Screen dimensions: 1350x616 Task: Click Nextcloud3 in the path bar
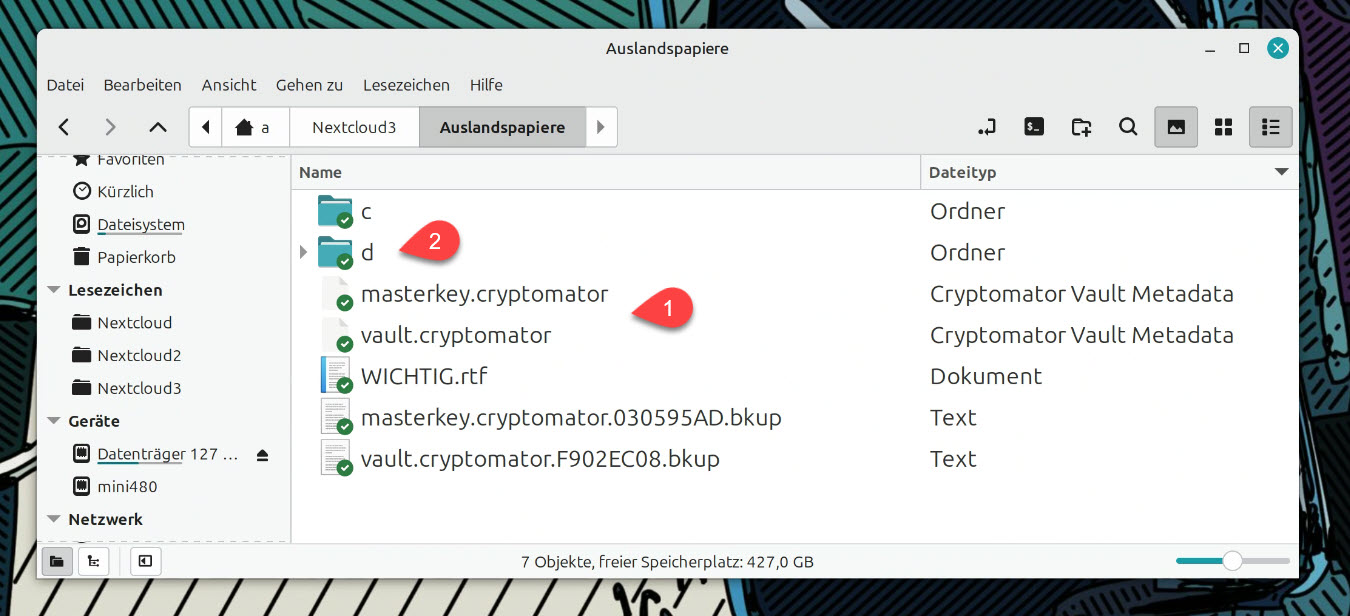click(x=354, y=127)
